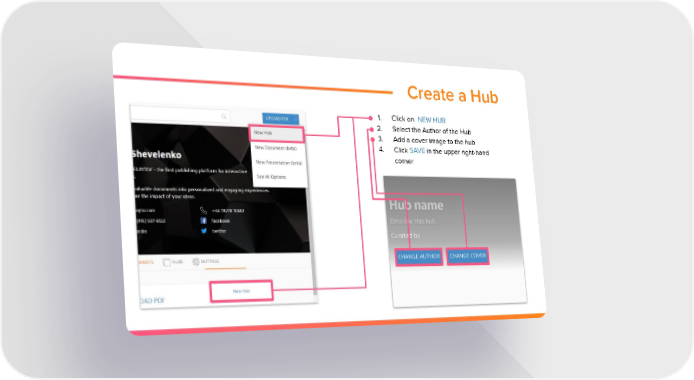Click the CHANGE COVER button
Image resolution: width=694 pixels, height=380 pixels.
(x=467, y=256)
